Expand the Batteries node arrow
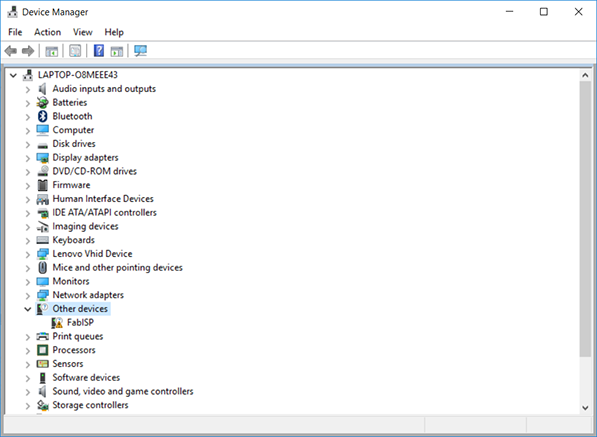Image resolution: width=597 pixels, height=437 pixels. (27, 103)
